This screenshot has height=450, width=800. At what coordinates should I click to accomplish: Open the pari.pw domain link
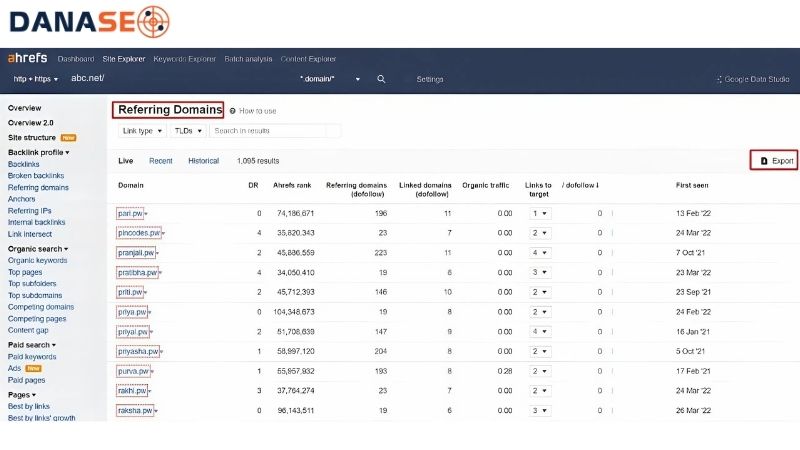(130, 213)
